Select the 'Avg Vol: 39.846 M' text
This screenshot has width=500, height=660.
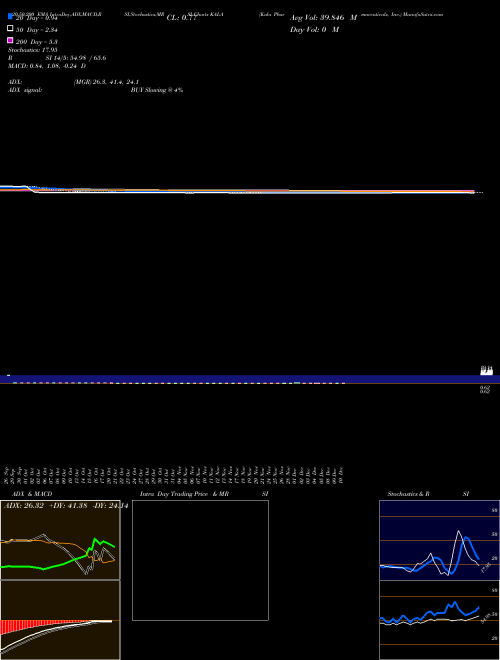point(323,18)
